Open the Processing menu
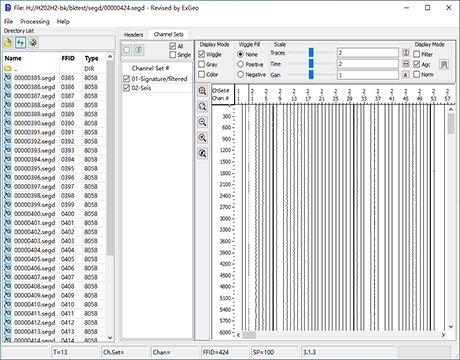Screen dimensions: 460x360 [x=35, y=21]
